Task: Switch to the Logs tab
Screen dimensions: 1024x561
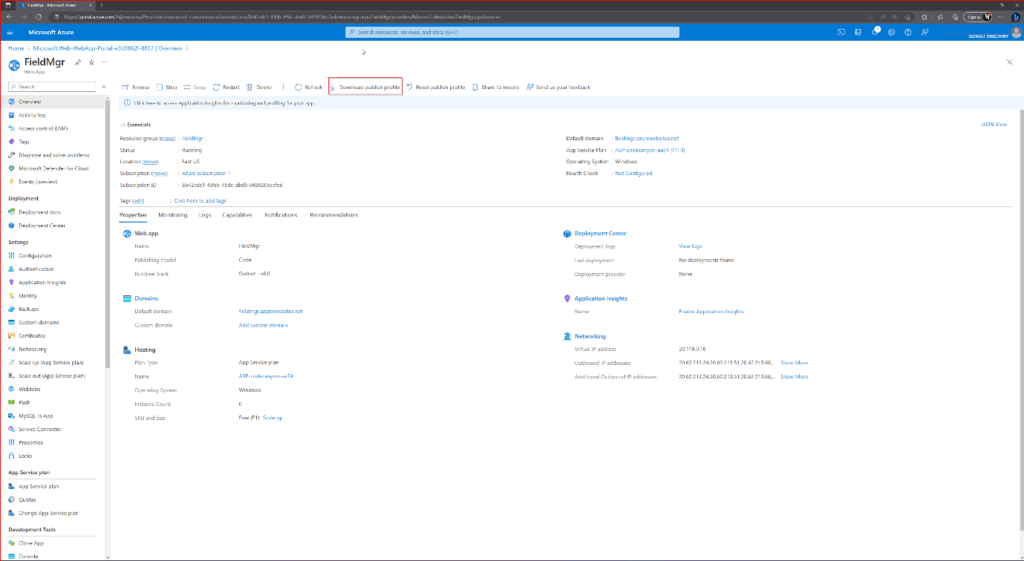Action: tap(205, 215)
